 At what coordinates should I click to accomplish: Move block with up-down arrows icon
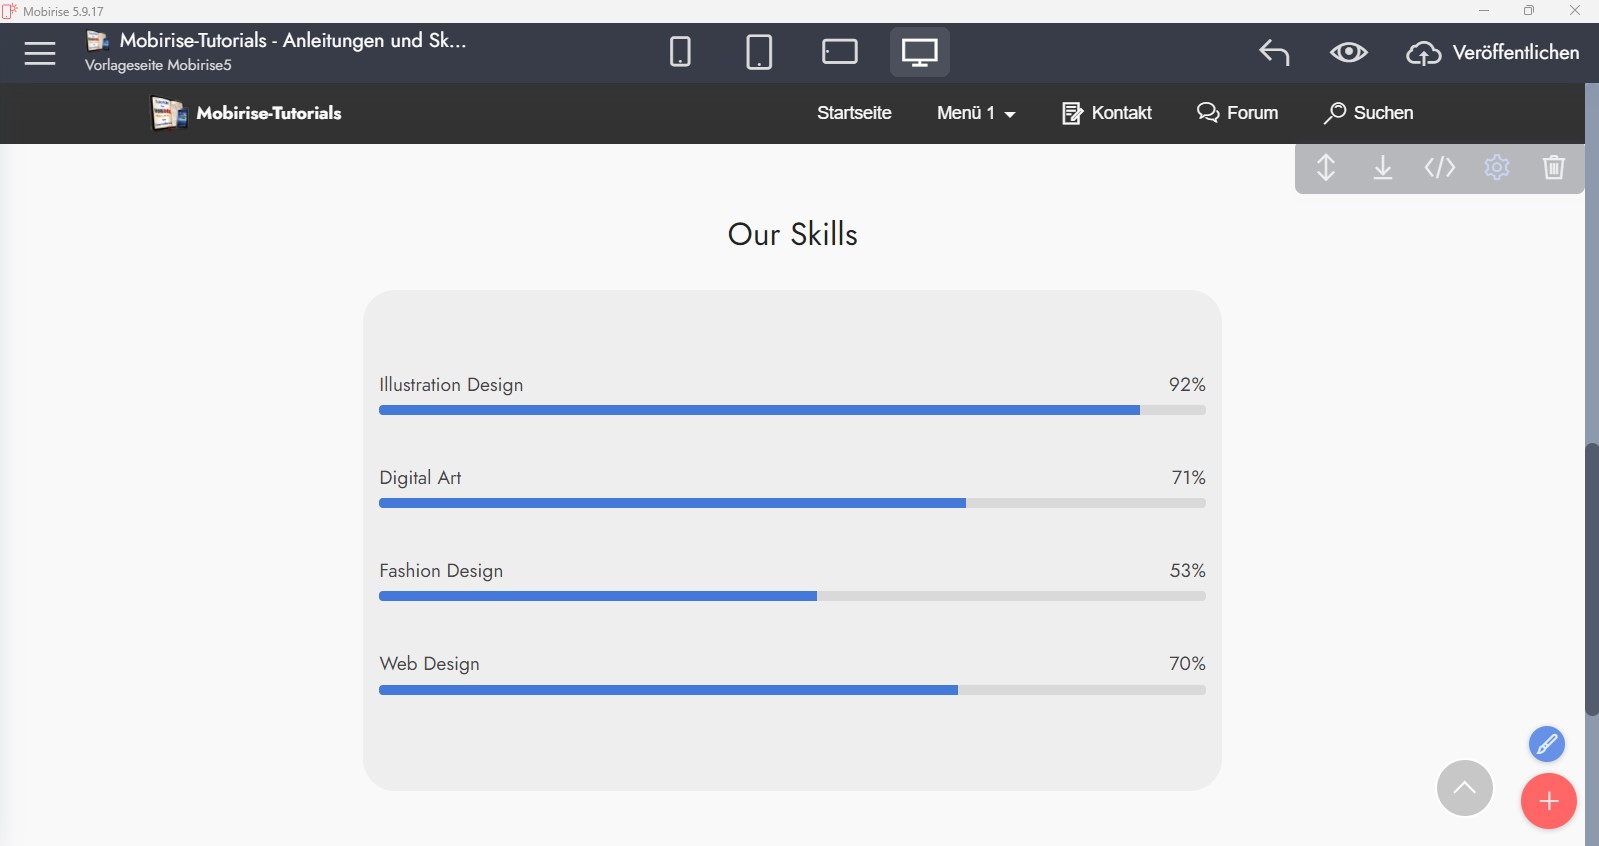1326,167
